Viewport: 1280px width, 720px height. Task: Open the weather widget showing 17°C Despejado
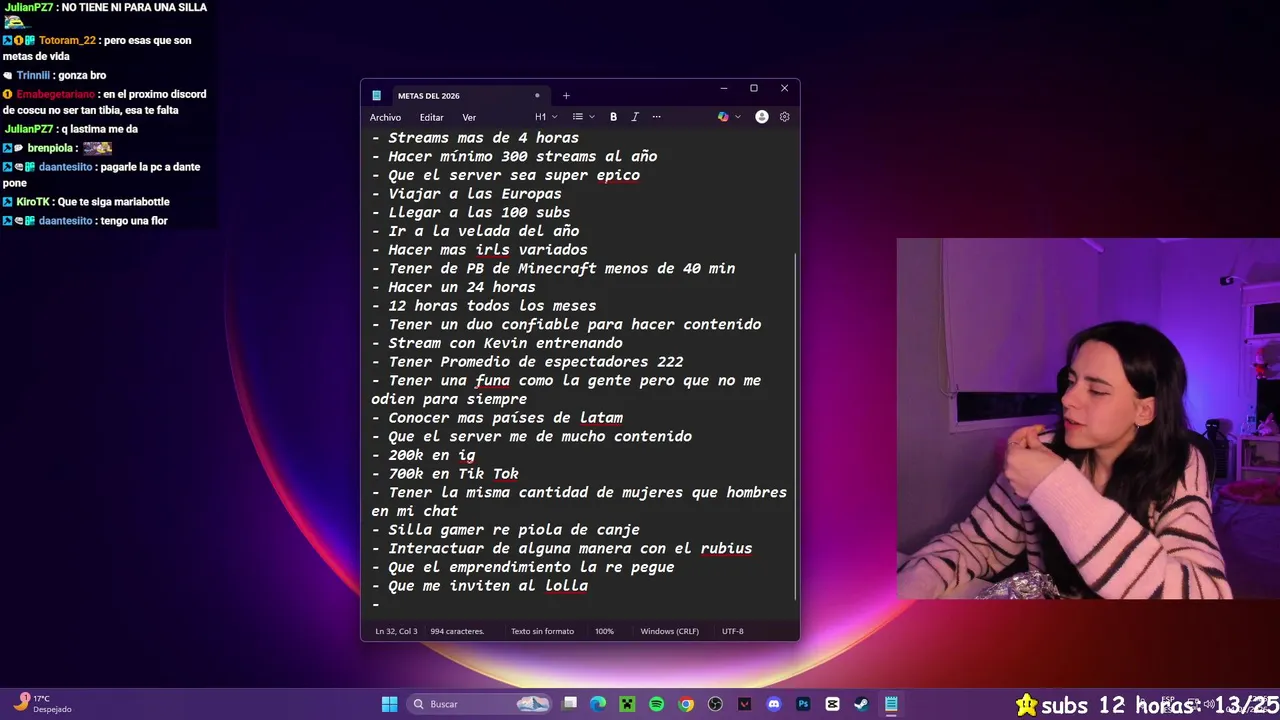tap(43, 704)
